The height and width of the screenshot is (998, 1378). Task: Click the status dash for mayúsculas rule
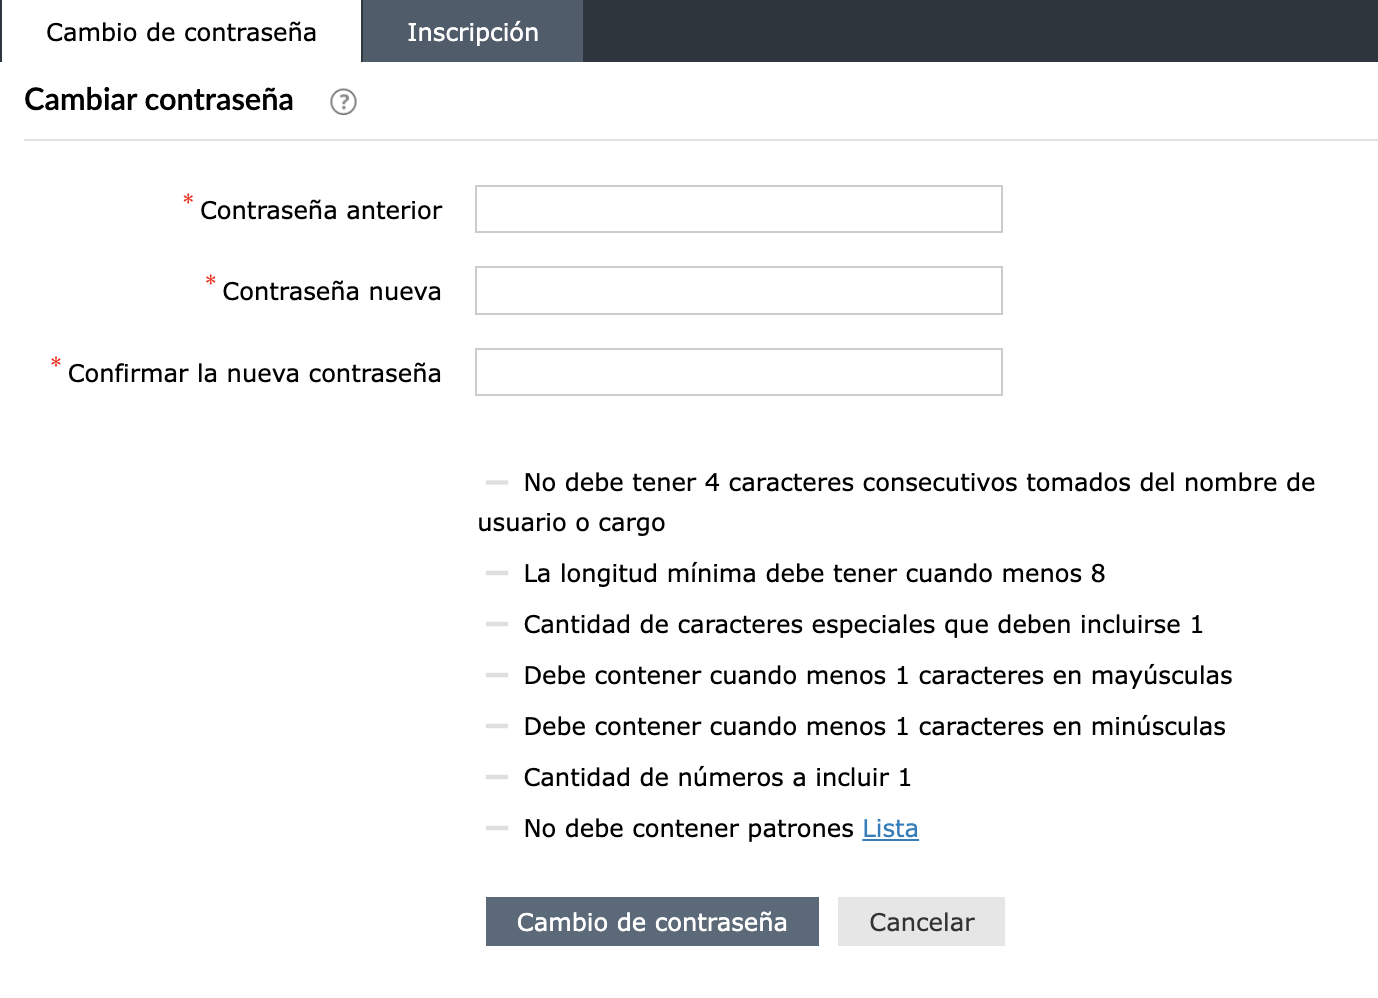[x=497, y=676]
